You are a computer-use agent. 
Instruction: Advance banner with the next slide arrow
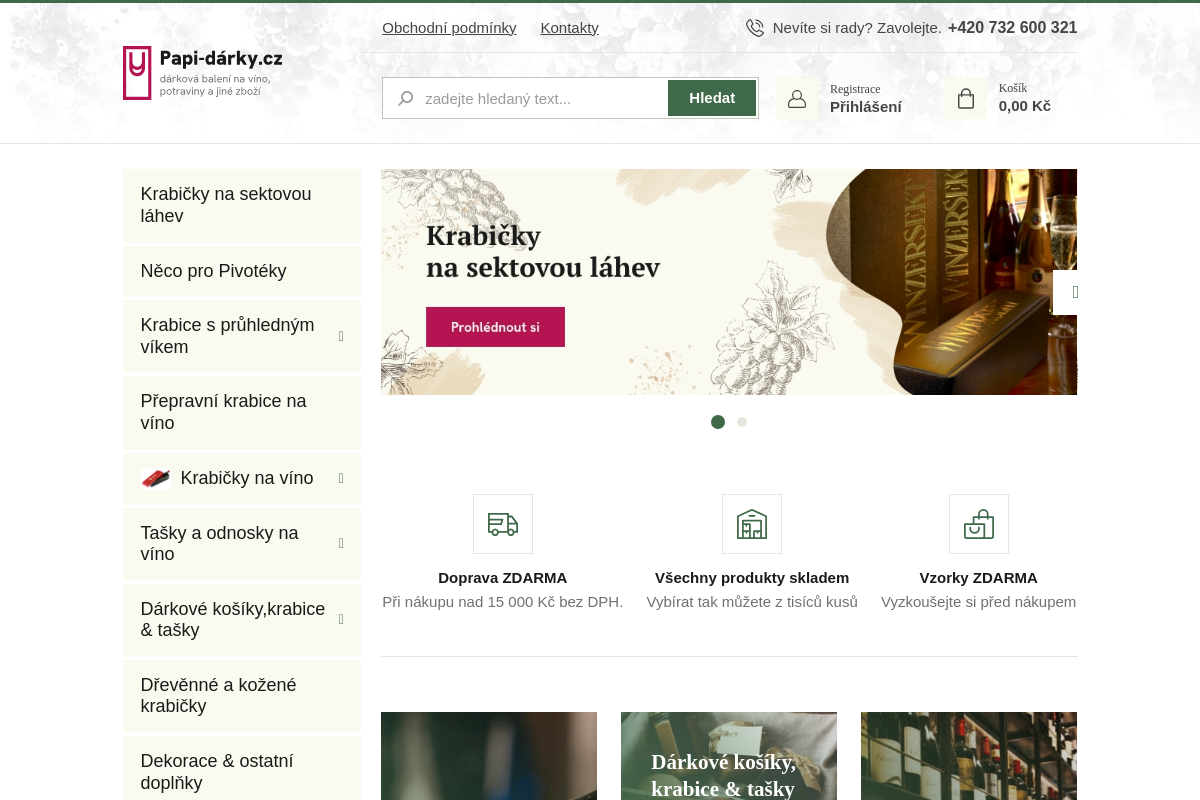pyautogui.click(x=1070, y=292)
